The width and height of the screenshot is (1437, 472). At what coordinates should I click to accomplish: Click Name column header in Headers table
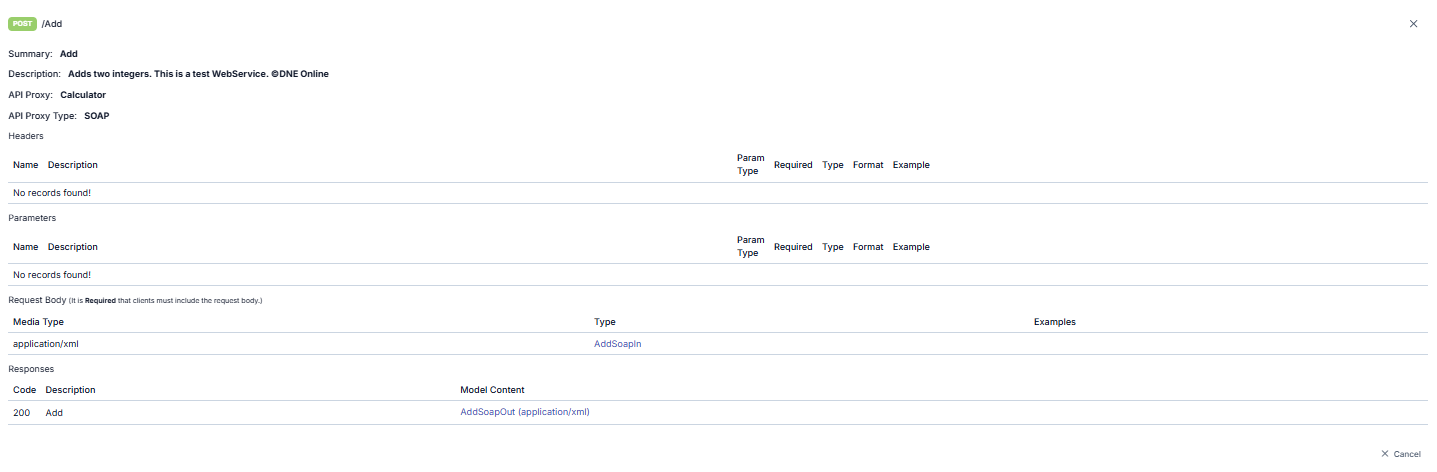coord(25,165)
